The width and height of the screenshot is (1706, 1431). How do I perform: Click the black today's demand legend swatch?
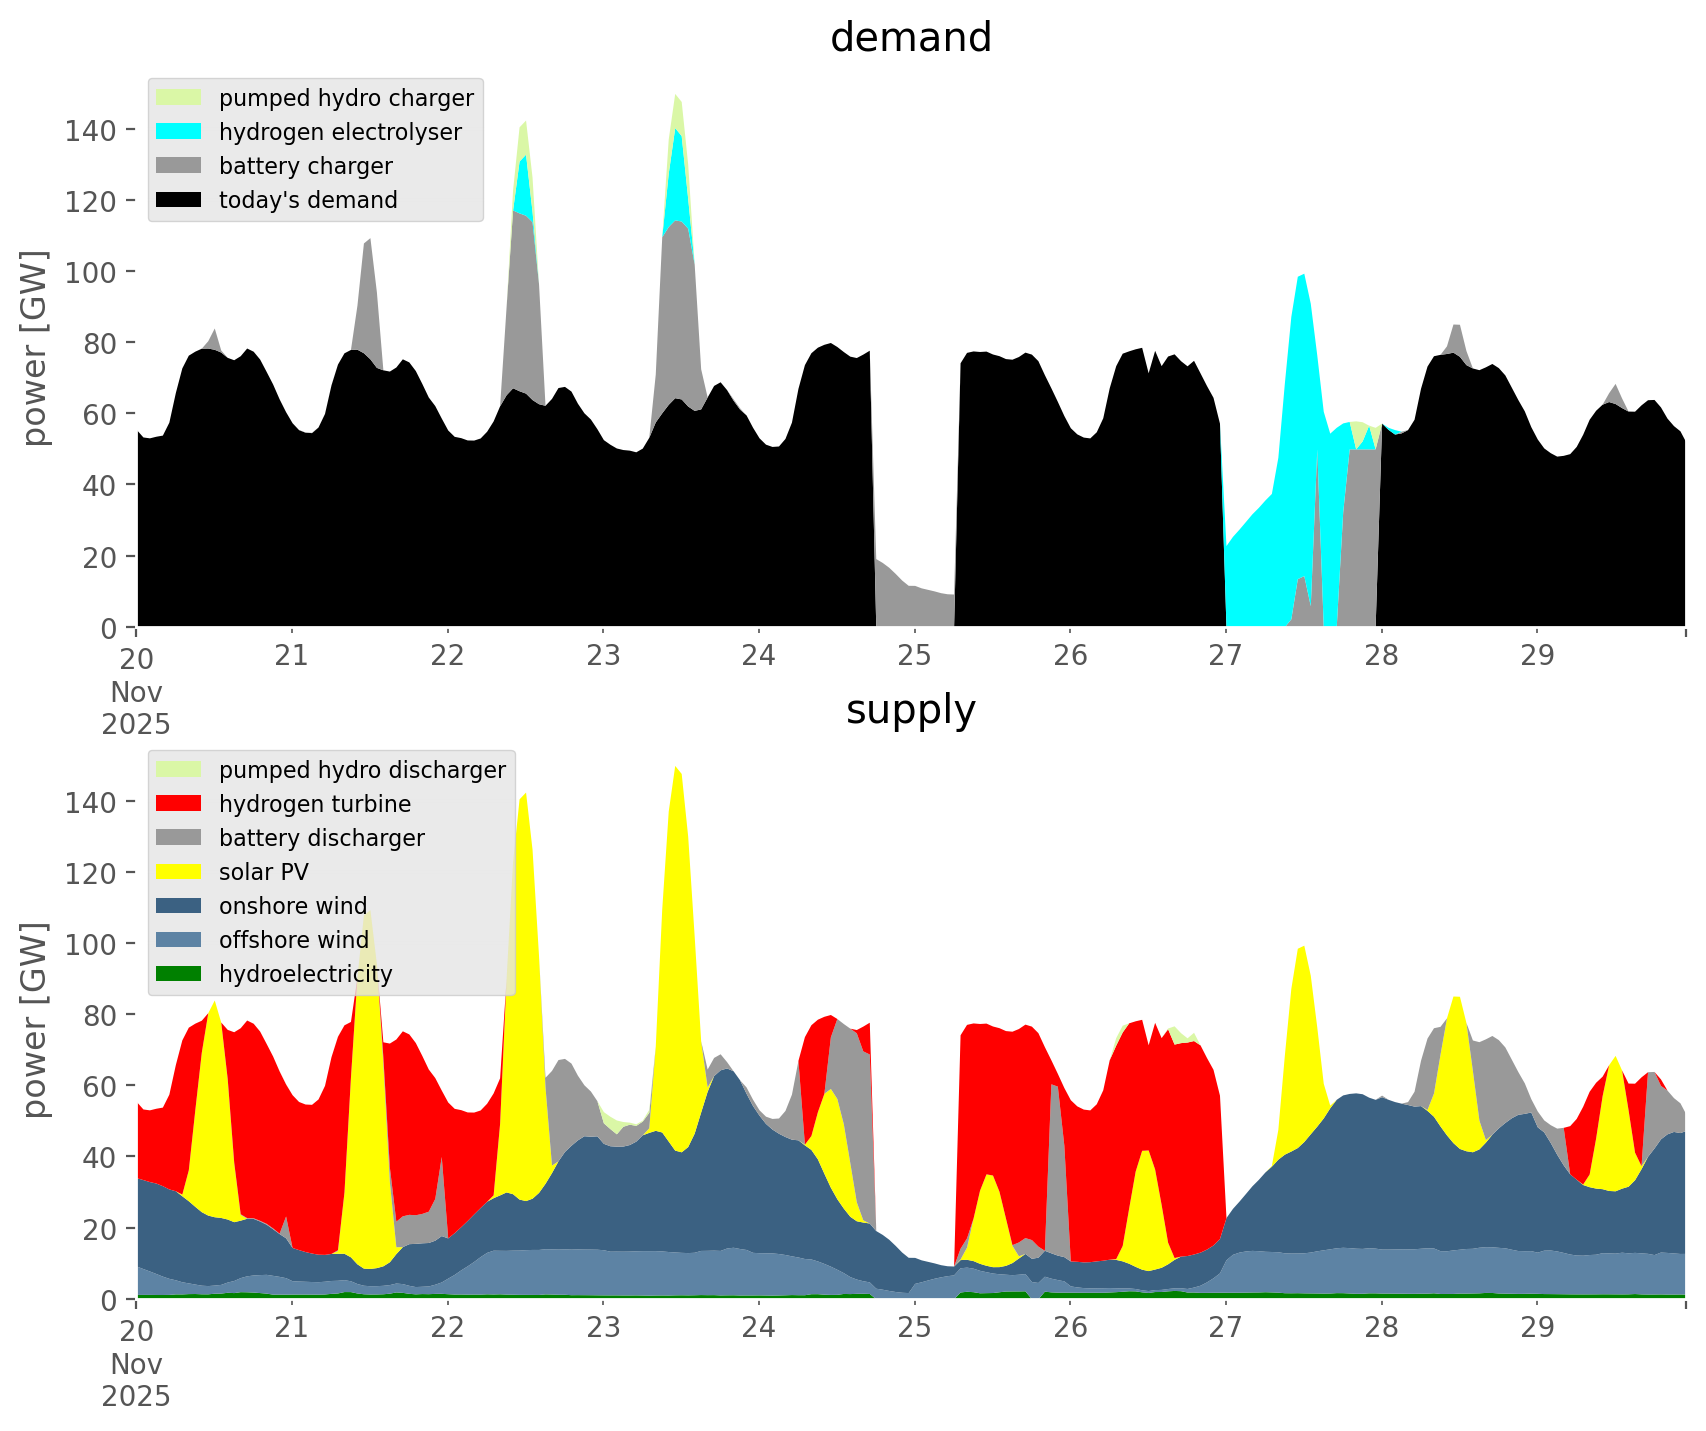pos(179,200)
